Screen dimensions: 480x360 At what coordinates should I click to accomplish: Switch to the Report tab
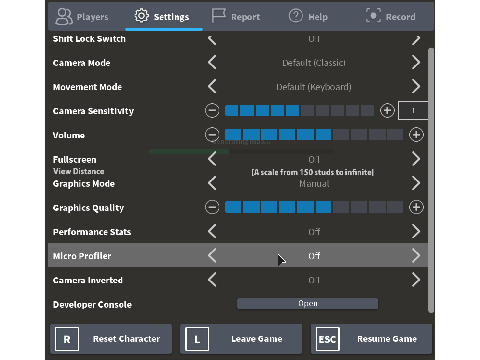[x=236, y=16]
